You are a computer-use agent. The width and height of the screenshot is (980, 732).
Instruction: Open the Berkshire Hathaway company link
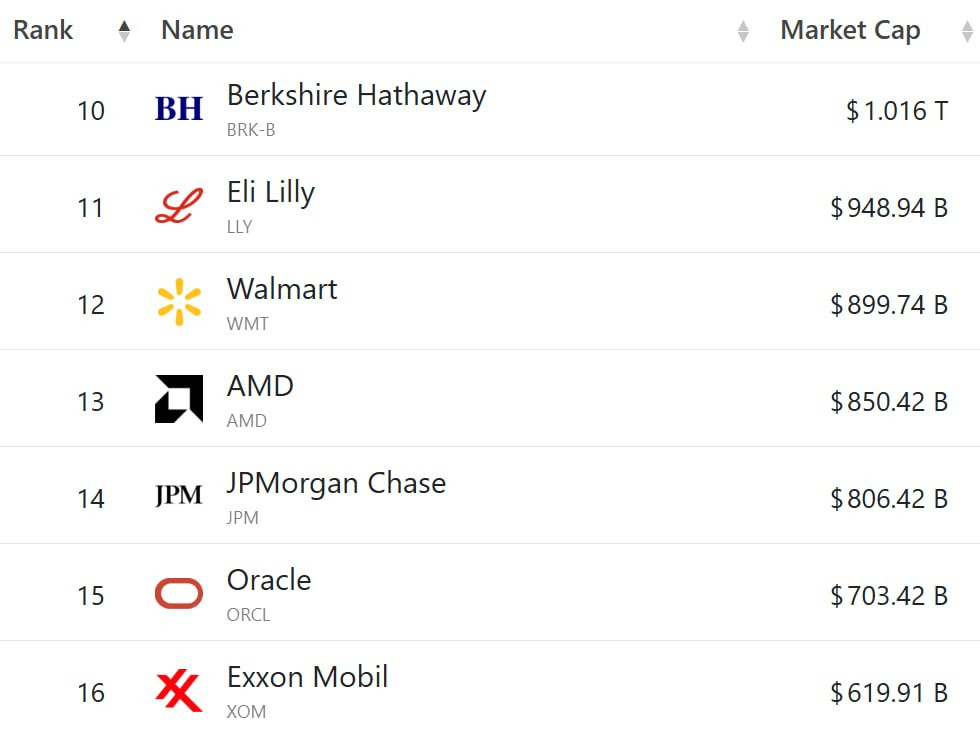pos(356,96)
